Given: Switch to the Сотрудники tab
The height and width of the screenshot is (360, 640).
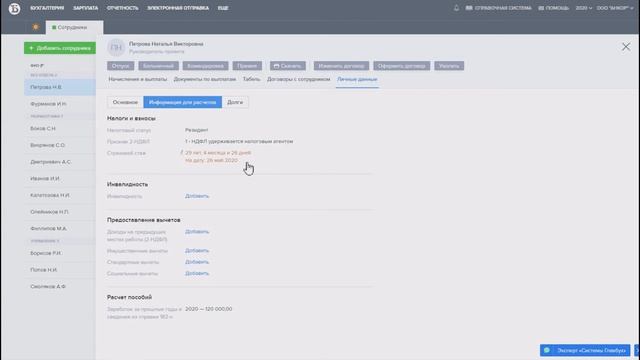Looking at the screenshot, I should (x=74, y=27).
